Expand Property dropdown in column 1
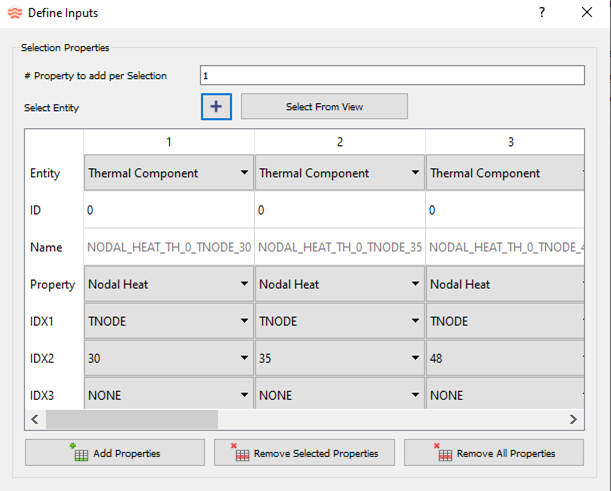The height and width of the screenshot is (491, 611). tap(168, 284)
